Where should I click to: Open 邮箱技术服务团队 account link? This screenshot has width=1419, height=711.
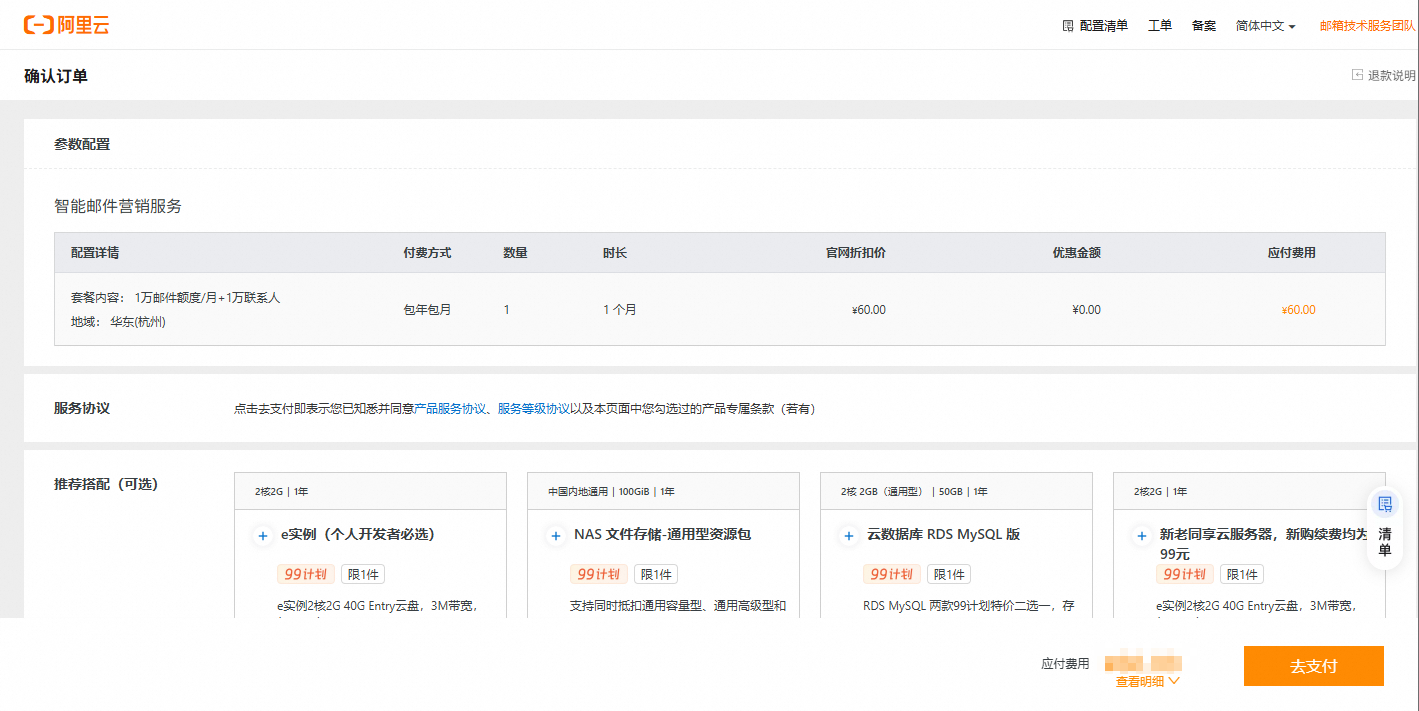coord(1367,26)
